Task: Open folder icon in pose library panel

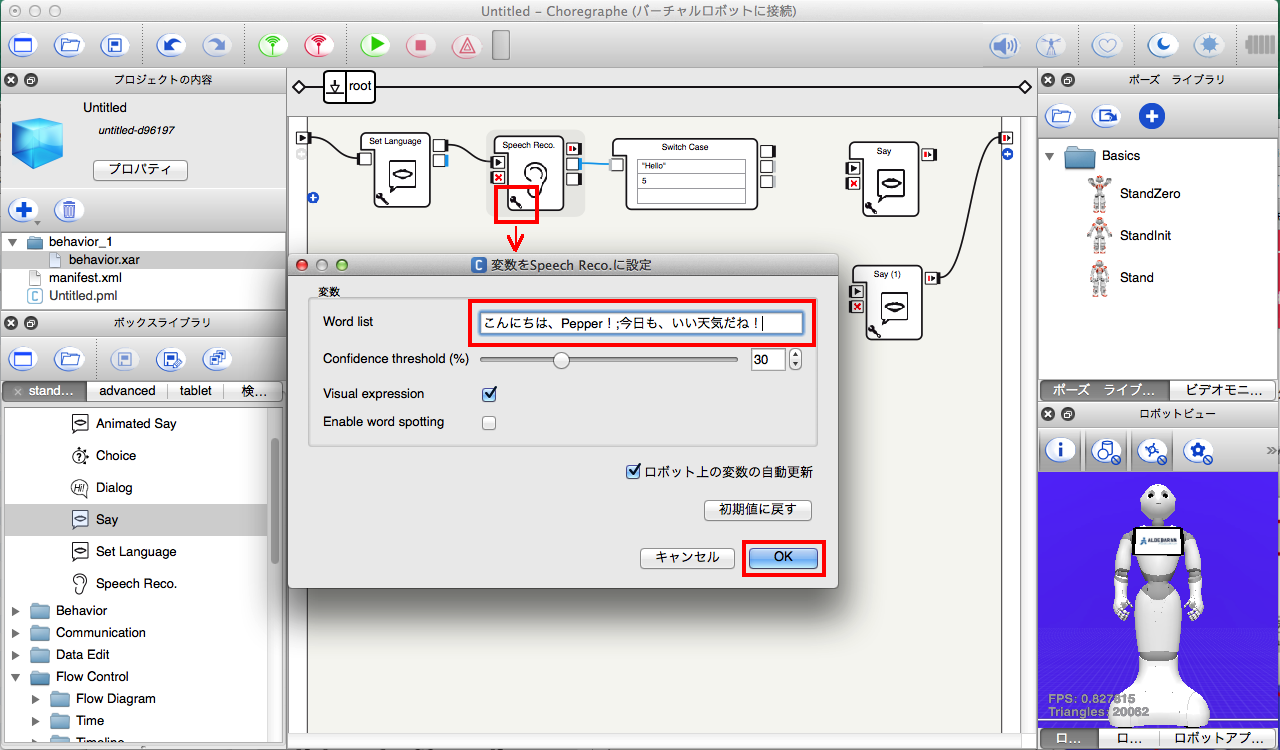Action: 1060,116
